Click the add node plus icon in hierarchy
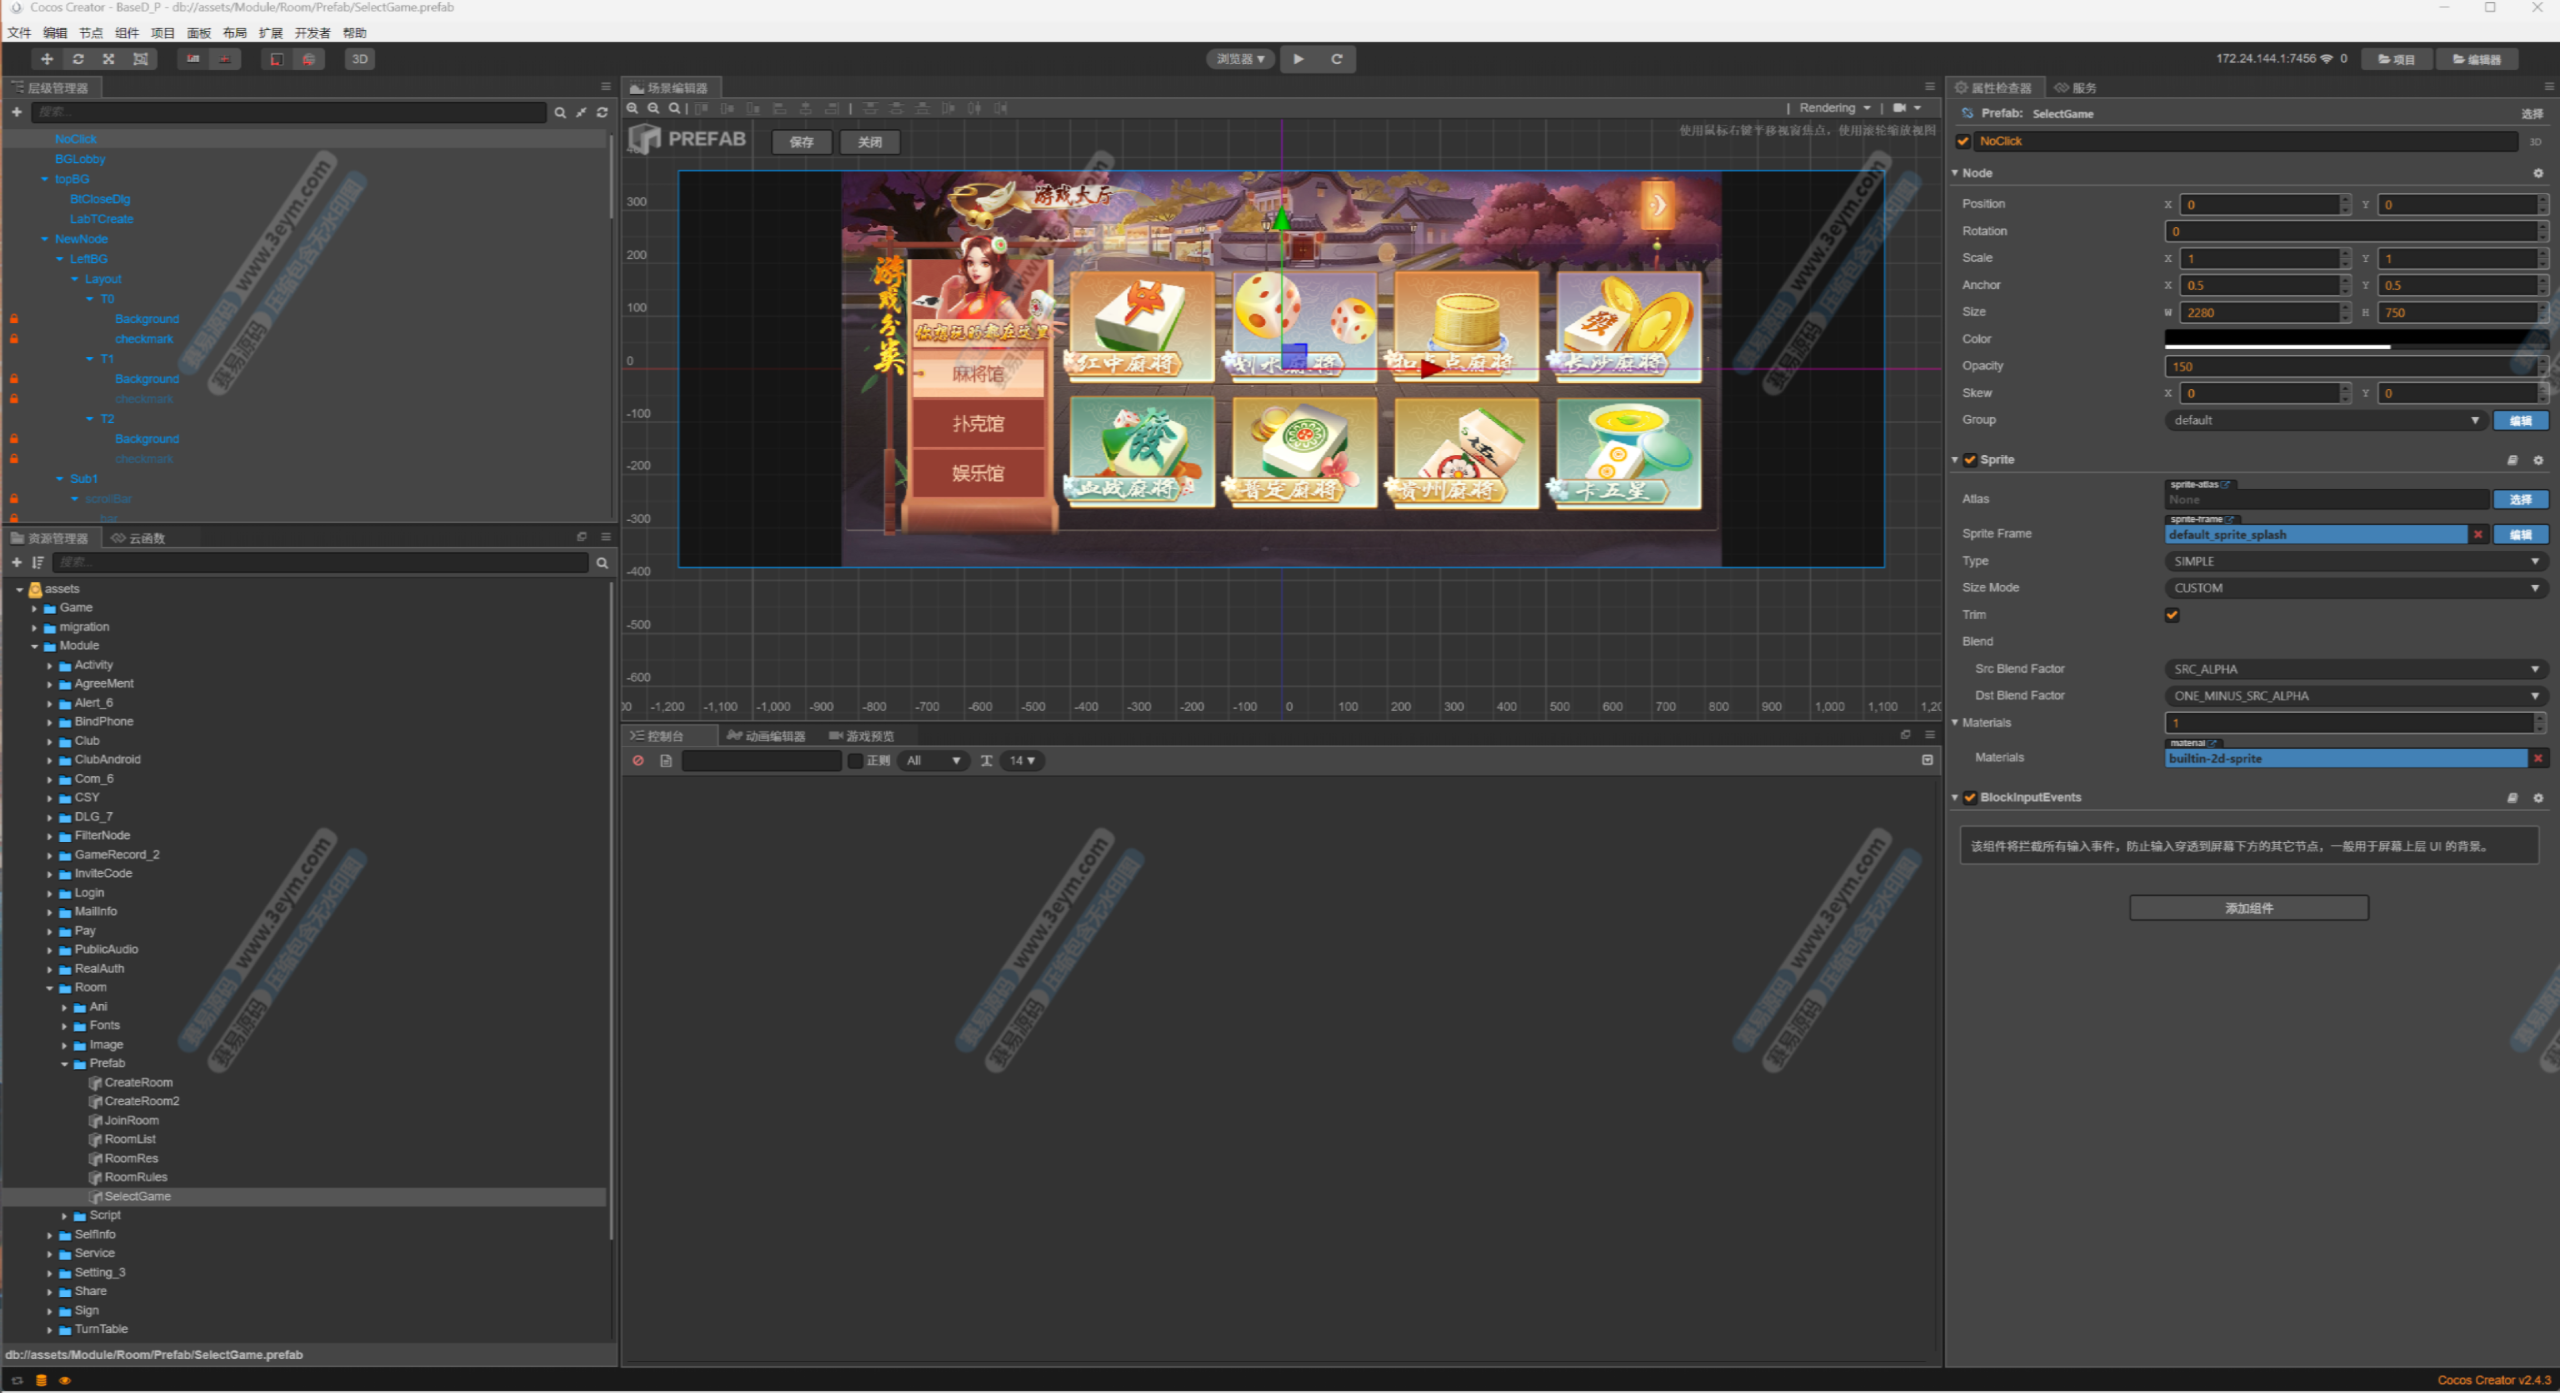Image resolution: width=2560 pixels, height=1393 pixels. tap(17, 112)
